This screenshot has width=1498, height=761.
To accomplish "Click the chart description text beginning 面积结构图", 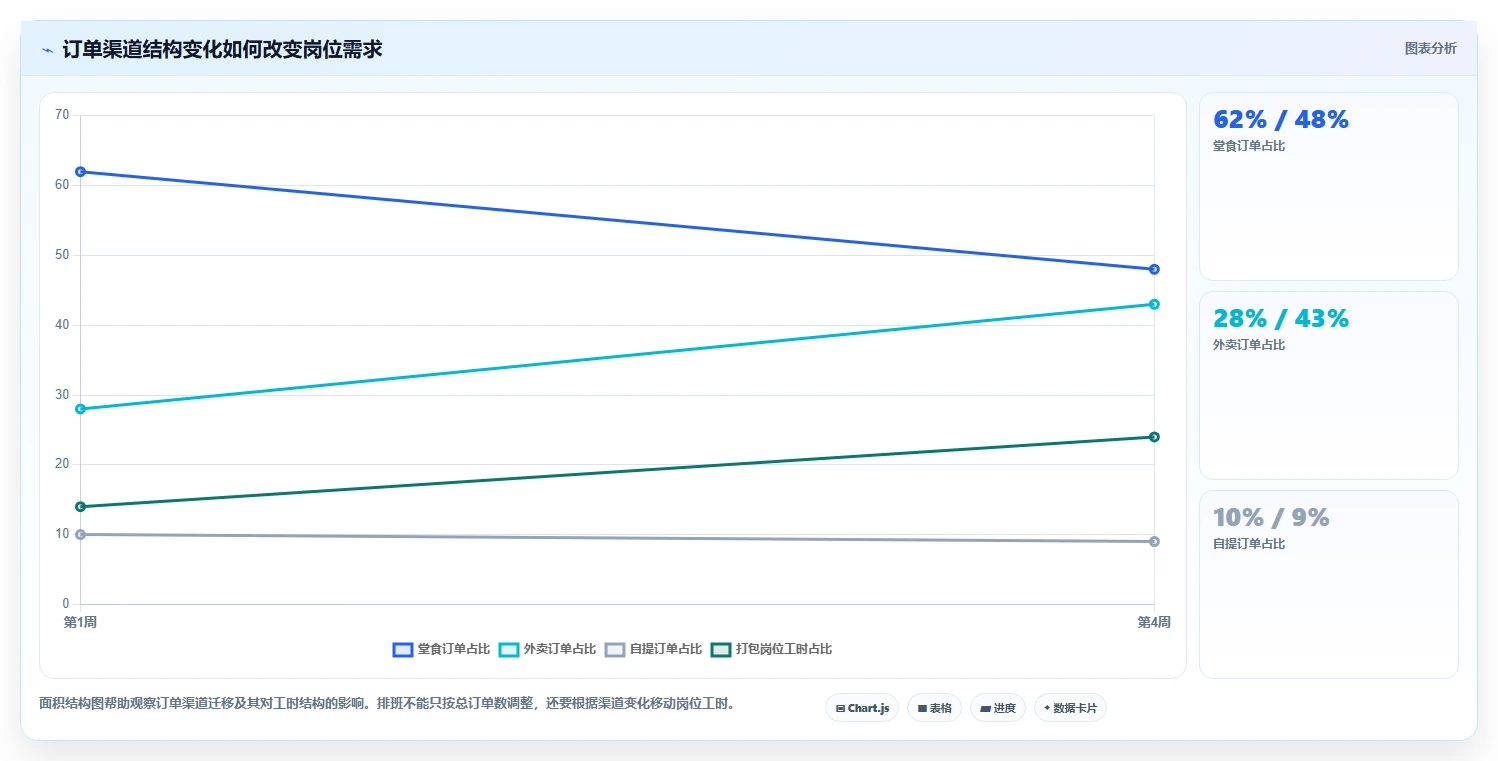I will [x=390, y=704].
